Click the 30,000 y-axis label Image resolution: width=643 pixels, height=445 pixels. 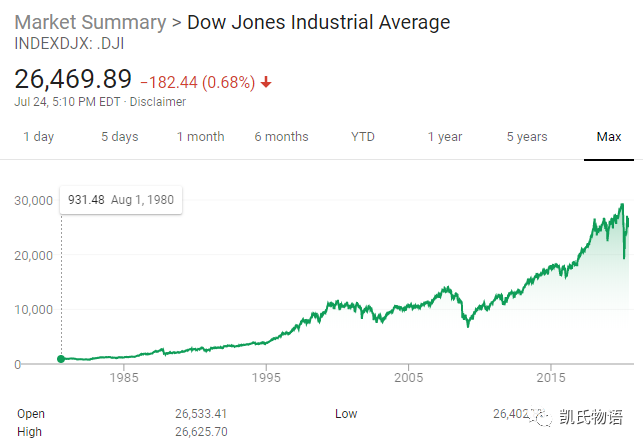coord(32,201)
